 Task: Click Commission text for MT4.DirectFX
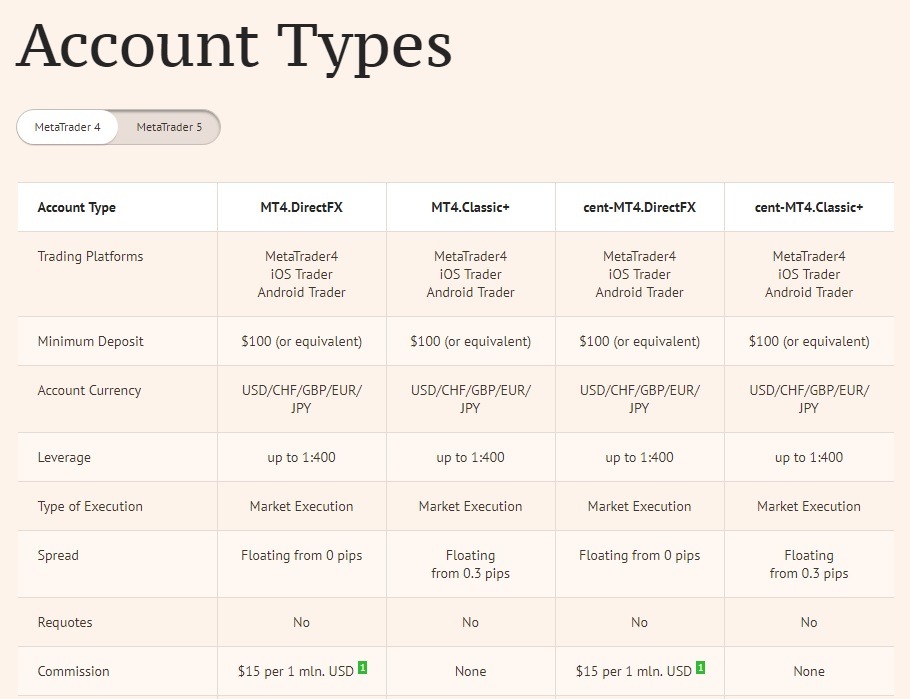[x=296, y=672]
